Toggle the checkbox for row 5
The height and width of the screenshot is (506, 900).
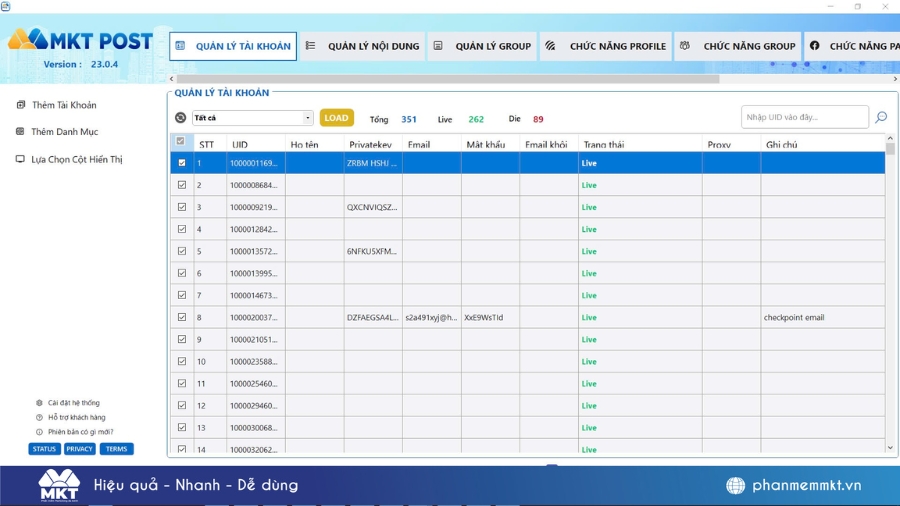(182, 251)
